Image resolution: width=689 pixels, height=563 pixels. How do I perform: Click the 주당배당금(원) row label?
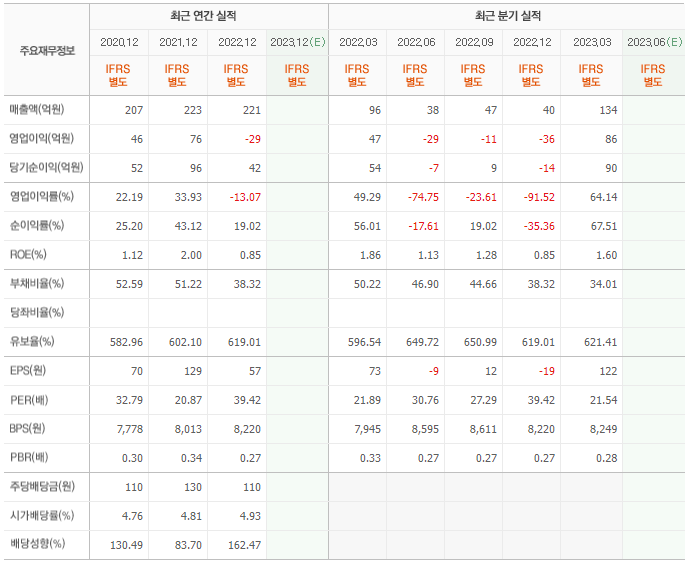pos(42,487)
